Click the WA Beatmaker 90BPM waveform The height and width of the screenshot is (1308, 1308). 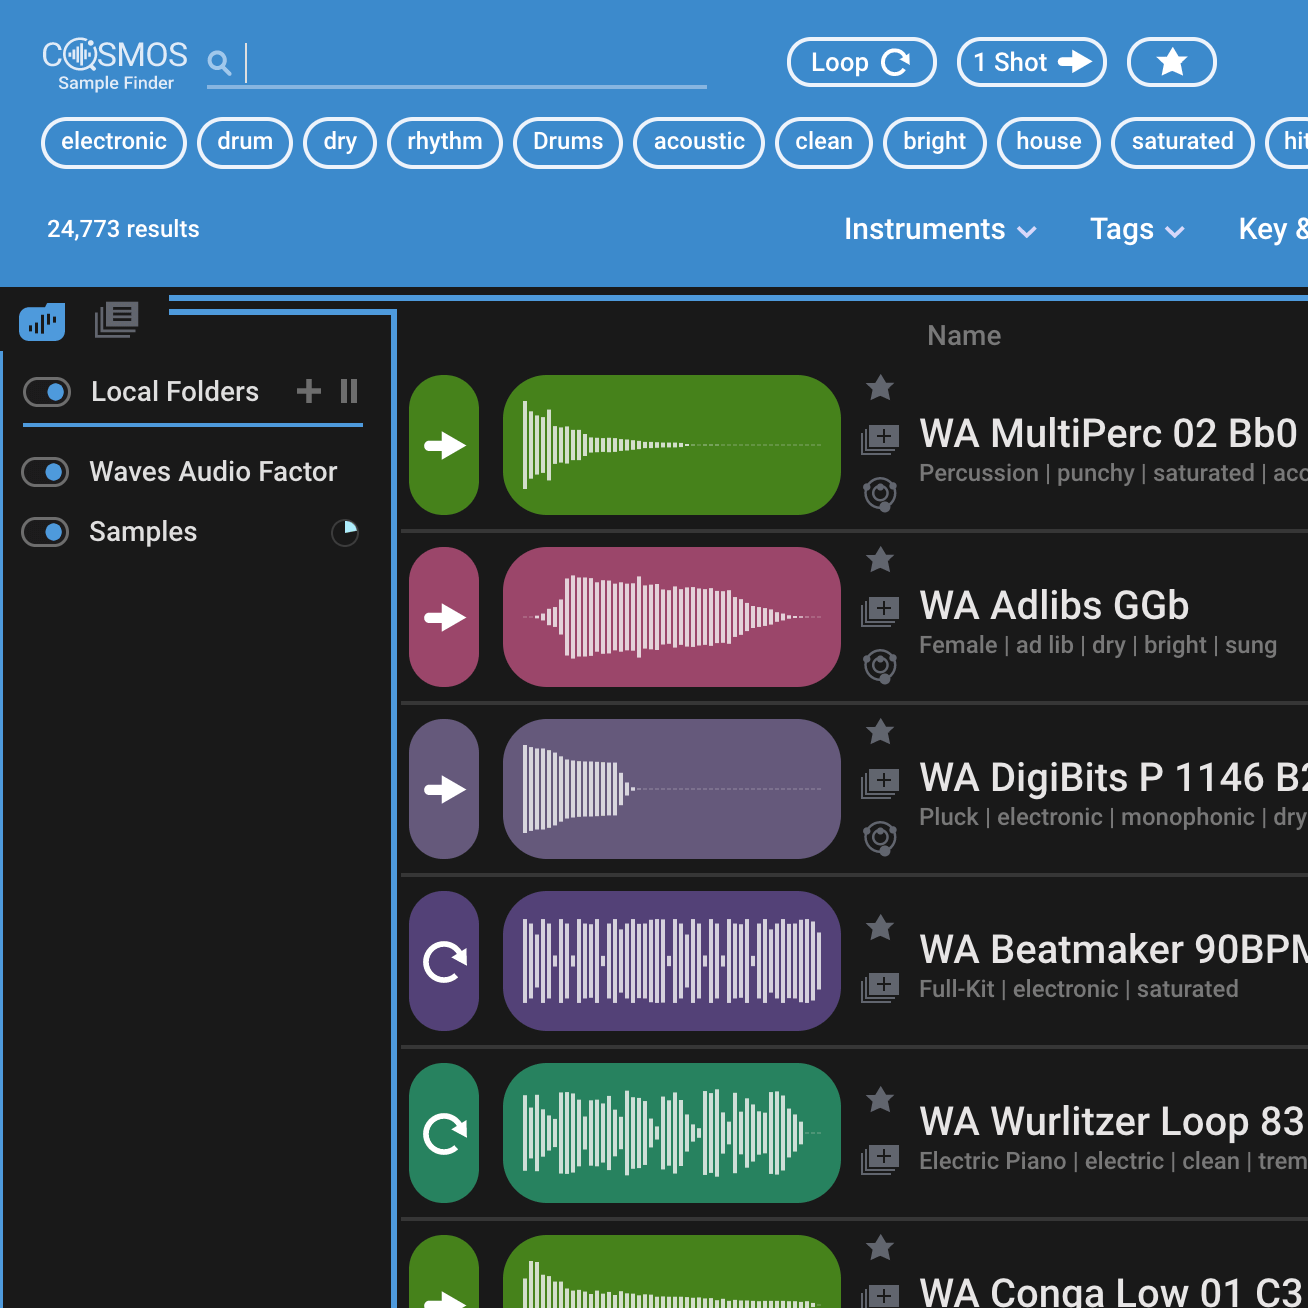pyautogui.click(x=672, y=961)
